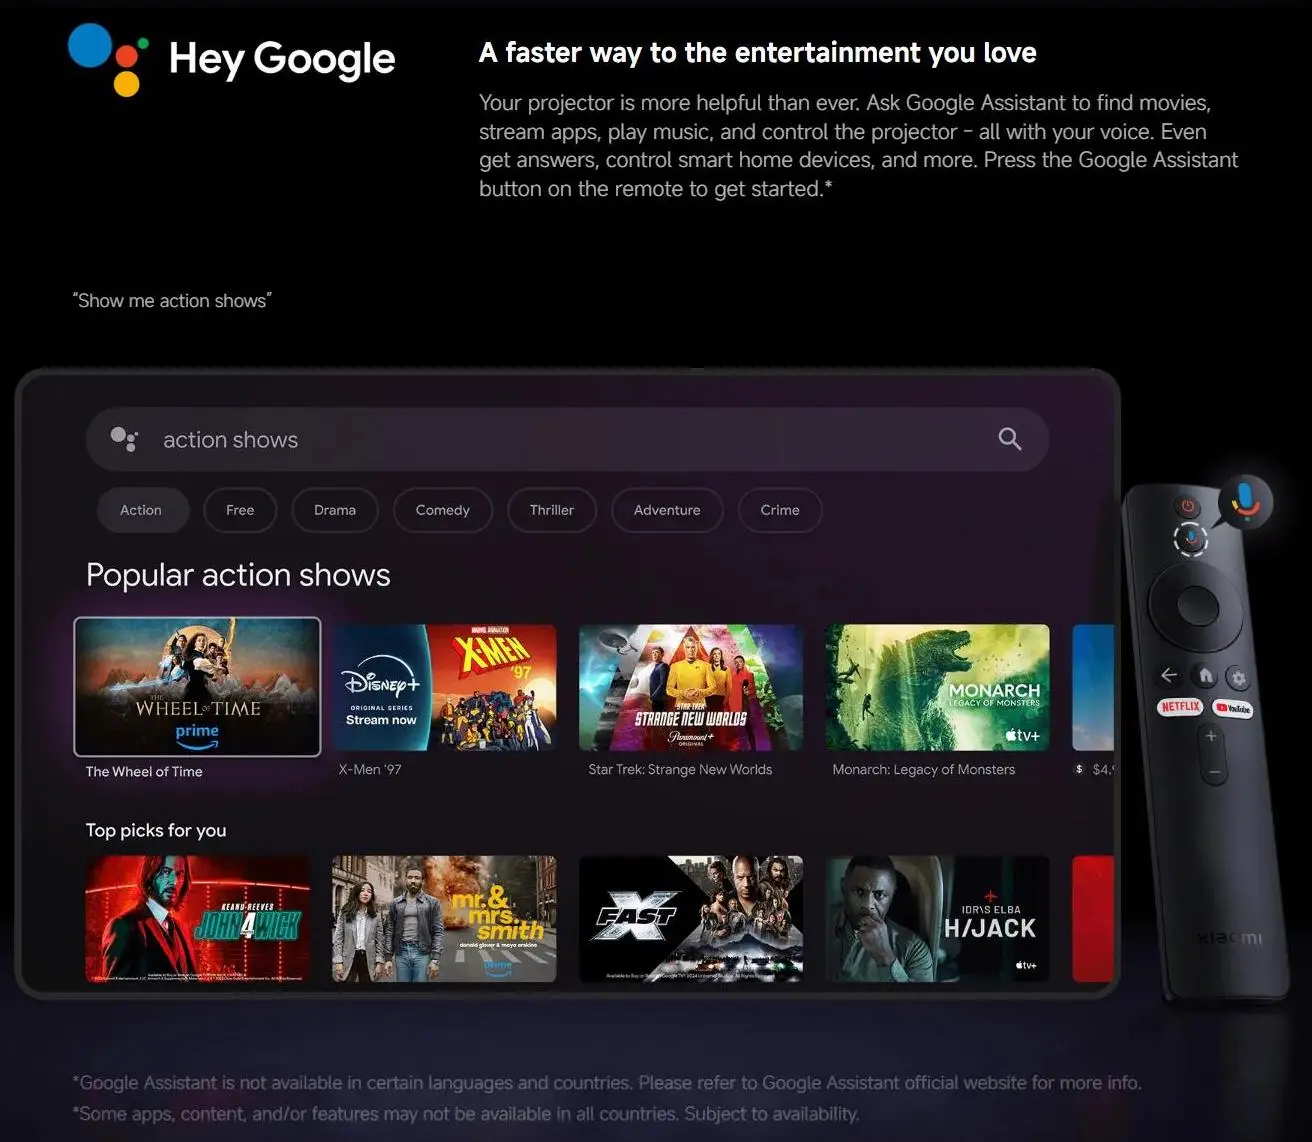This screenshot has height=1142, width=1312.
Task: Tap the home button on remote
Action: (1205, 676)
